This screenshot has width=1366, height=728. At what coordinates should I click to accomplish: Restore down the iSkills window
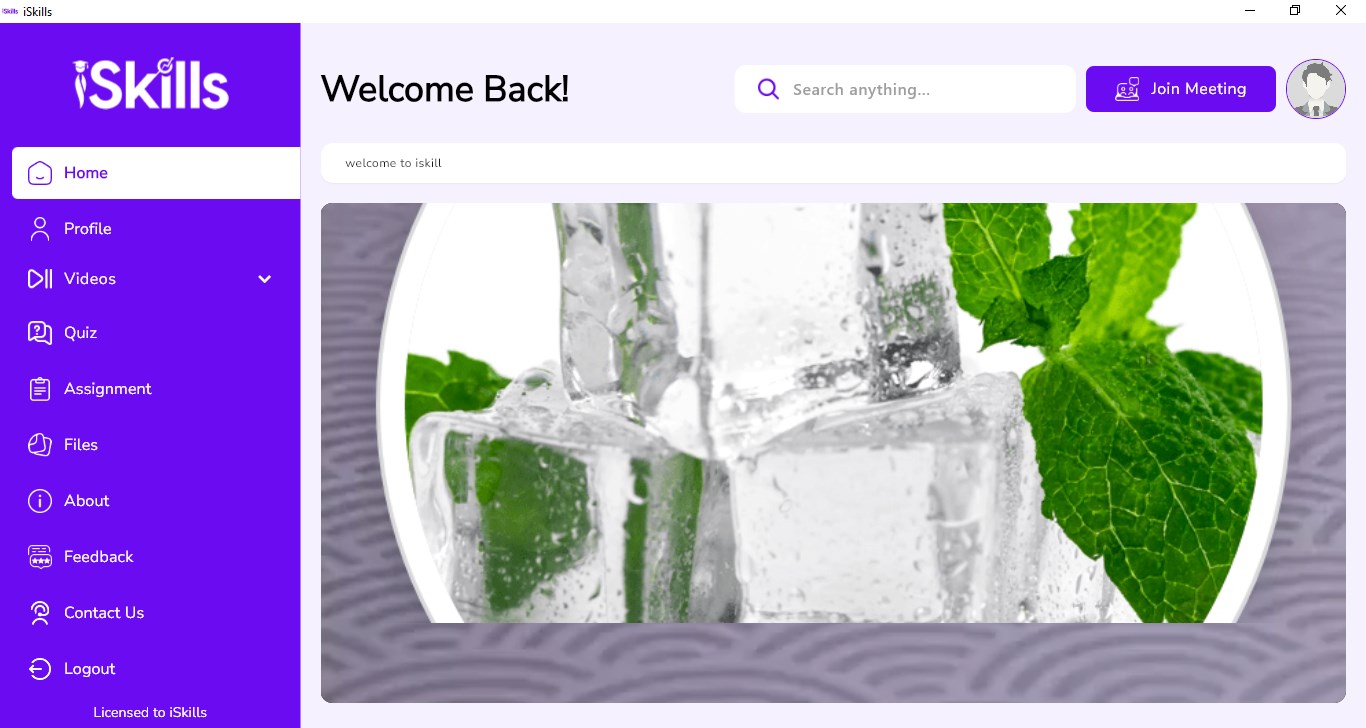pos(1295,11)
